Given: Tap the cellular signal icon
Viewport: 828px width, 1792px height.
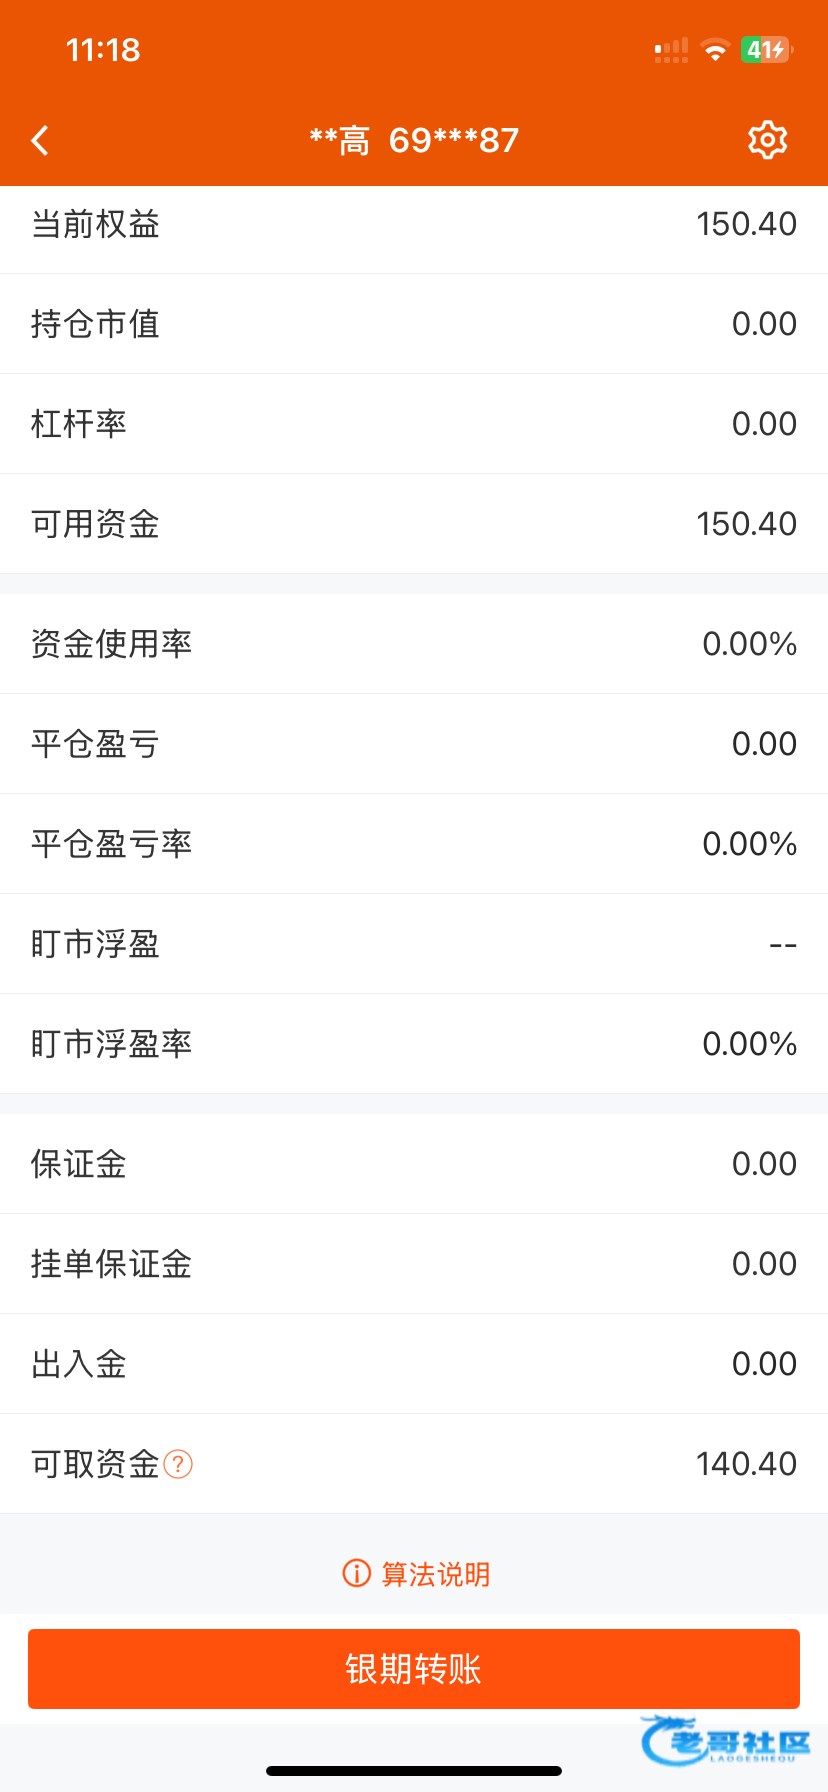Looking at the screenshot, I should [x=671, y=50].
